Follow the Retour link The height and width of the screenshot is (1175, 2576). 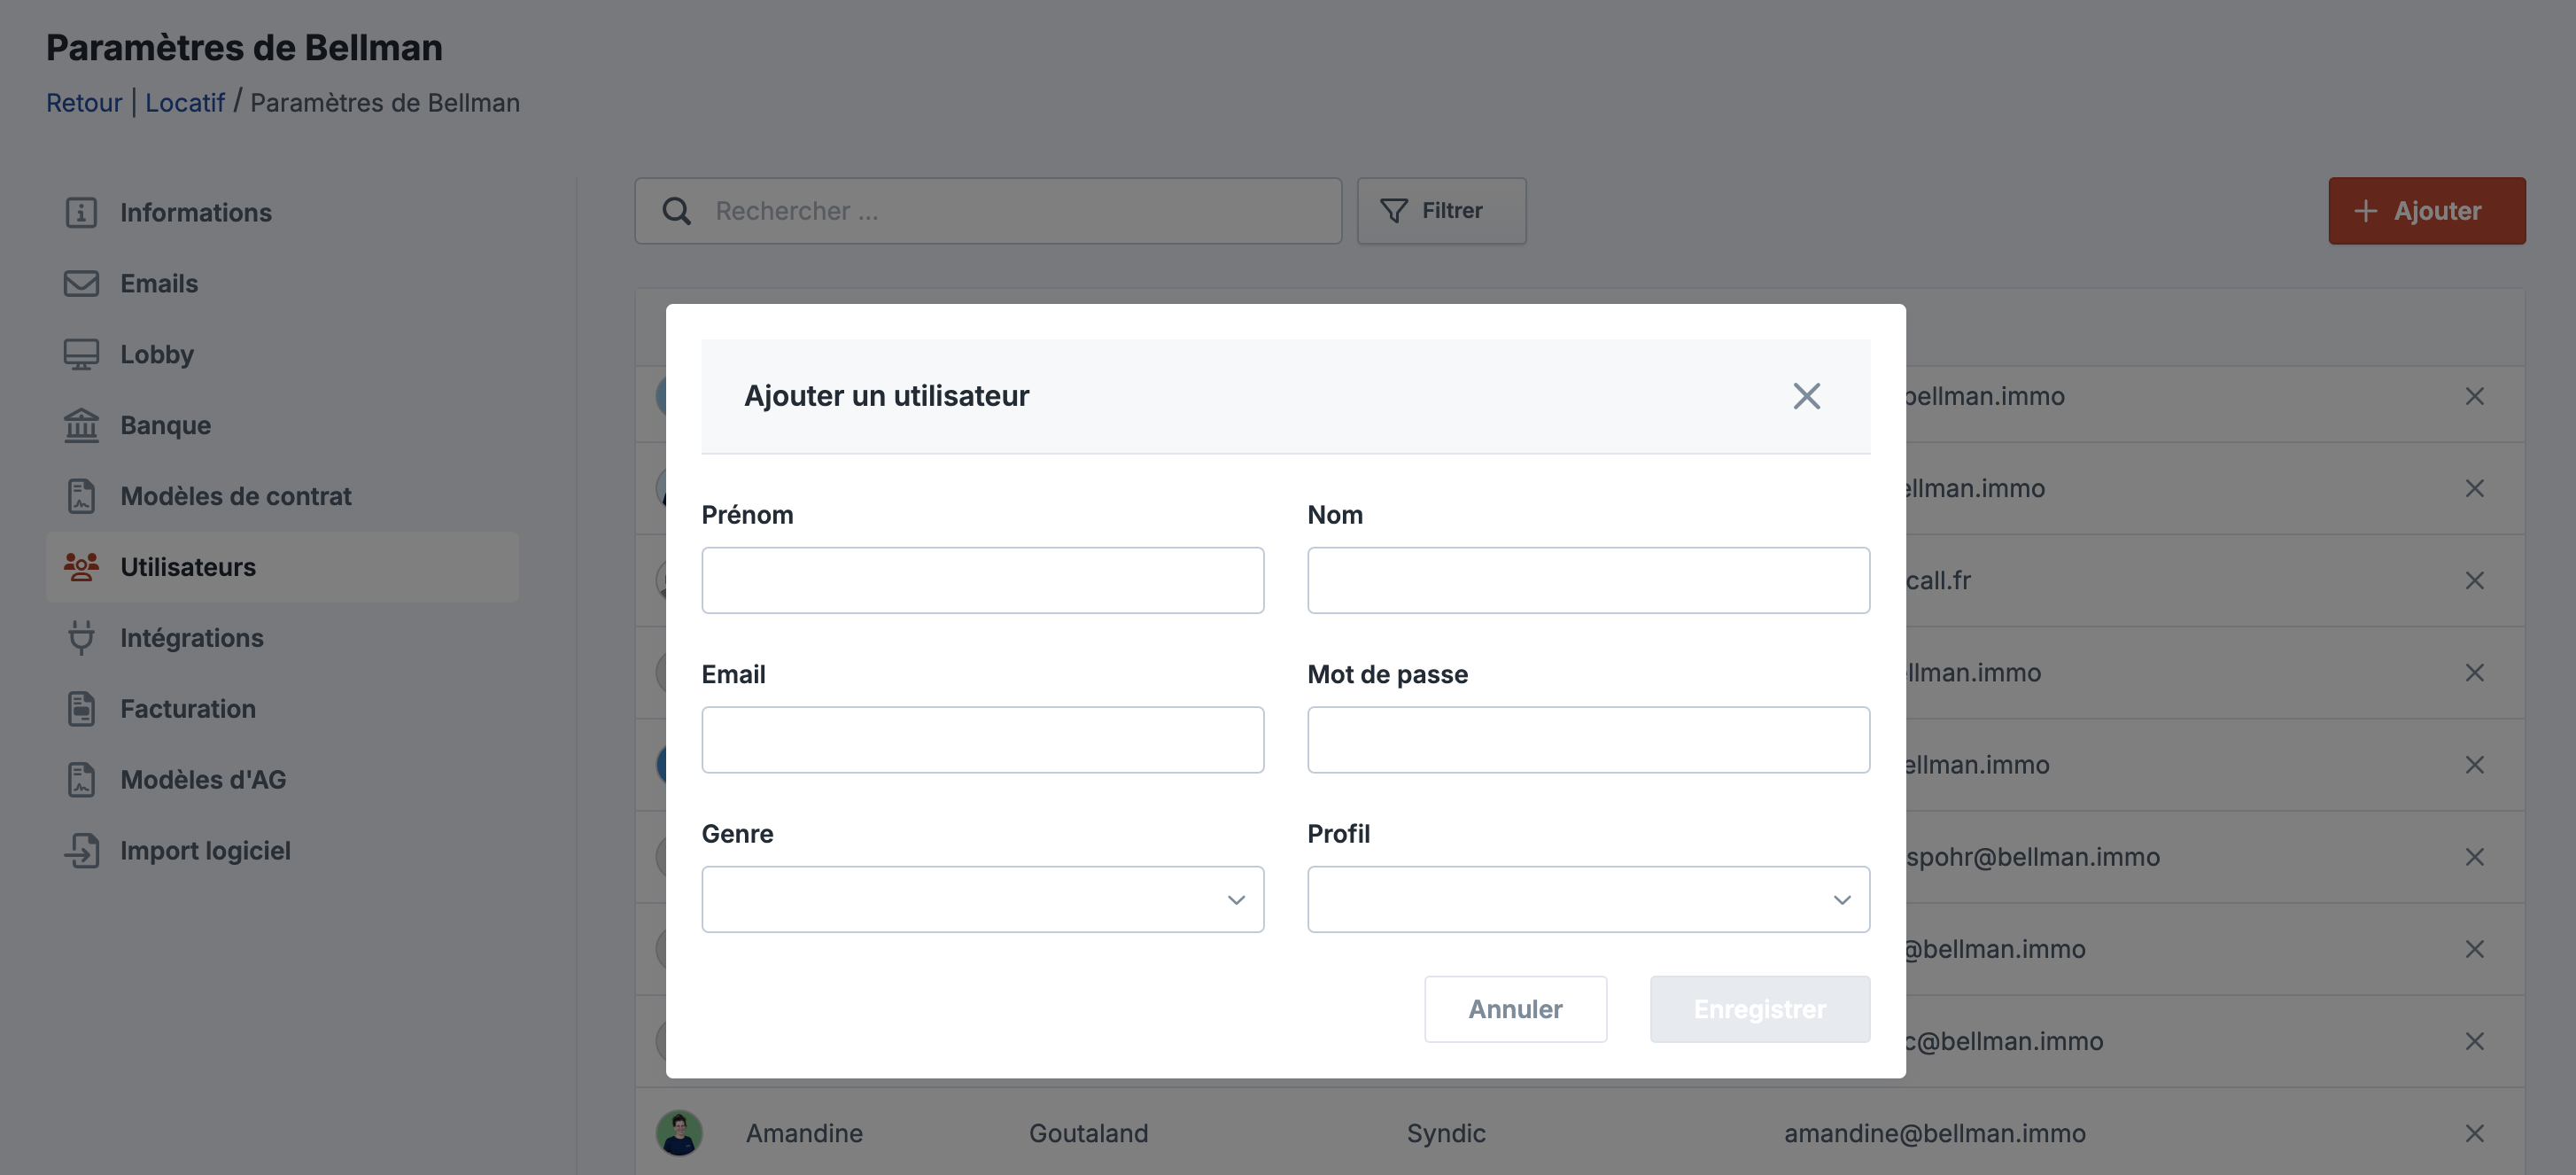click(84, 102)
